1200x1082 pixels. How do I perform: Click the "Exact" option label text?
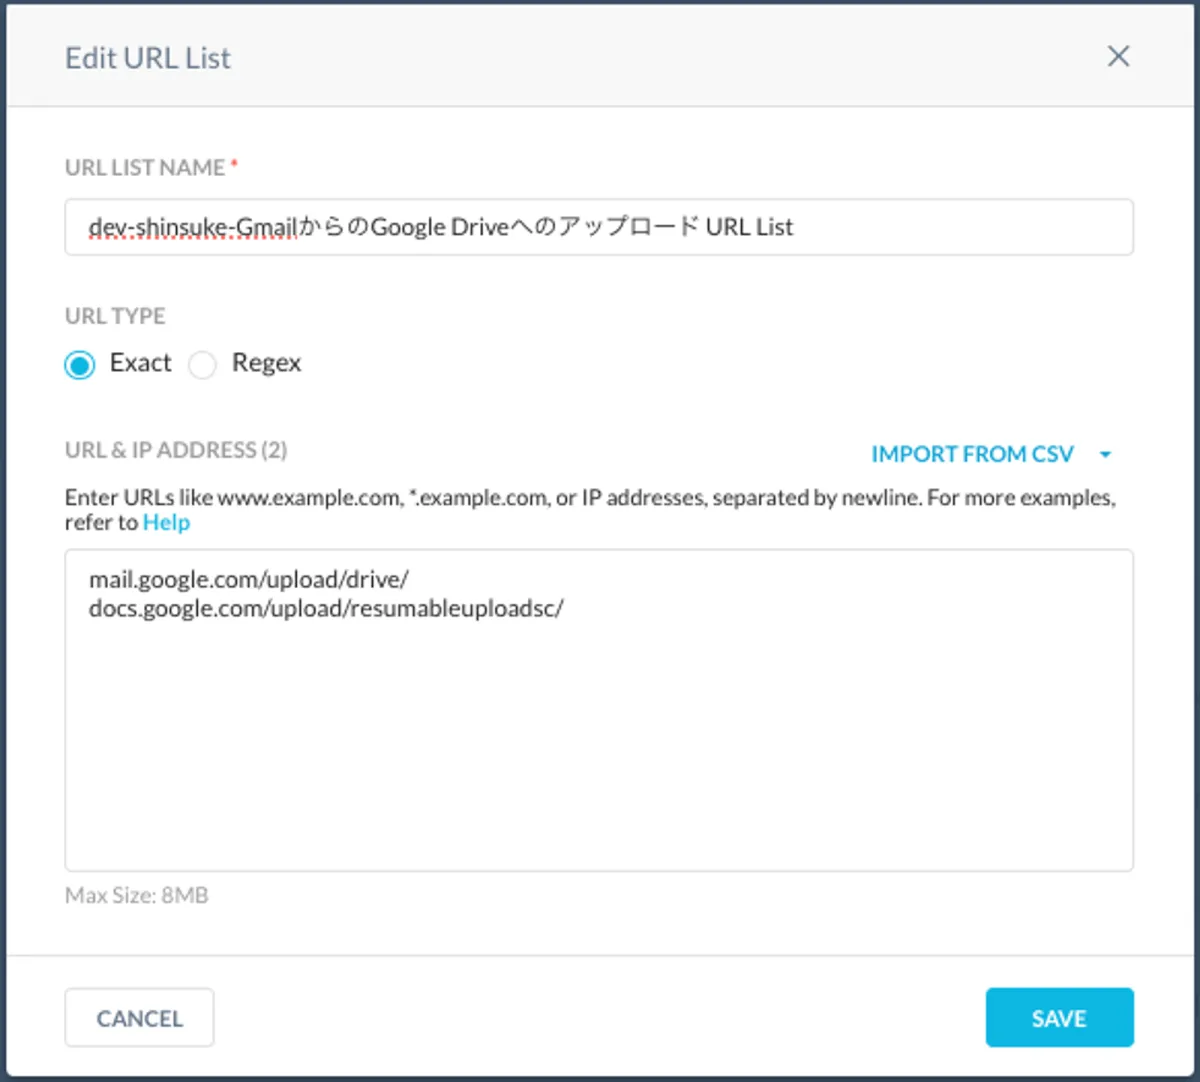[140, 363]
